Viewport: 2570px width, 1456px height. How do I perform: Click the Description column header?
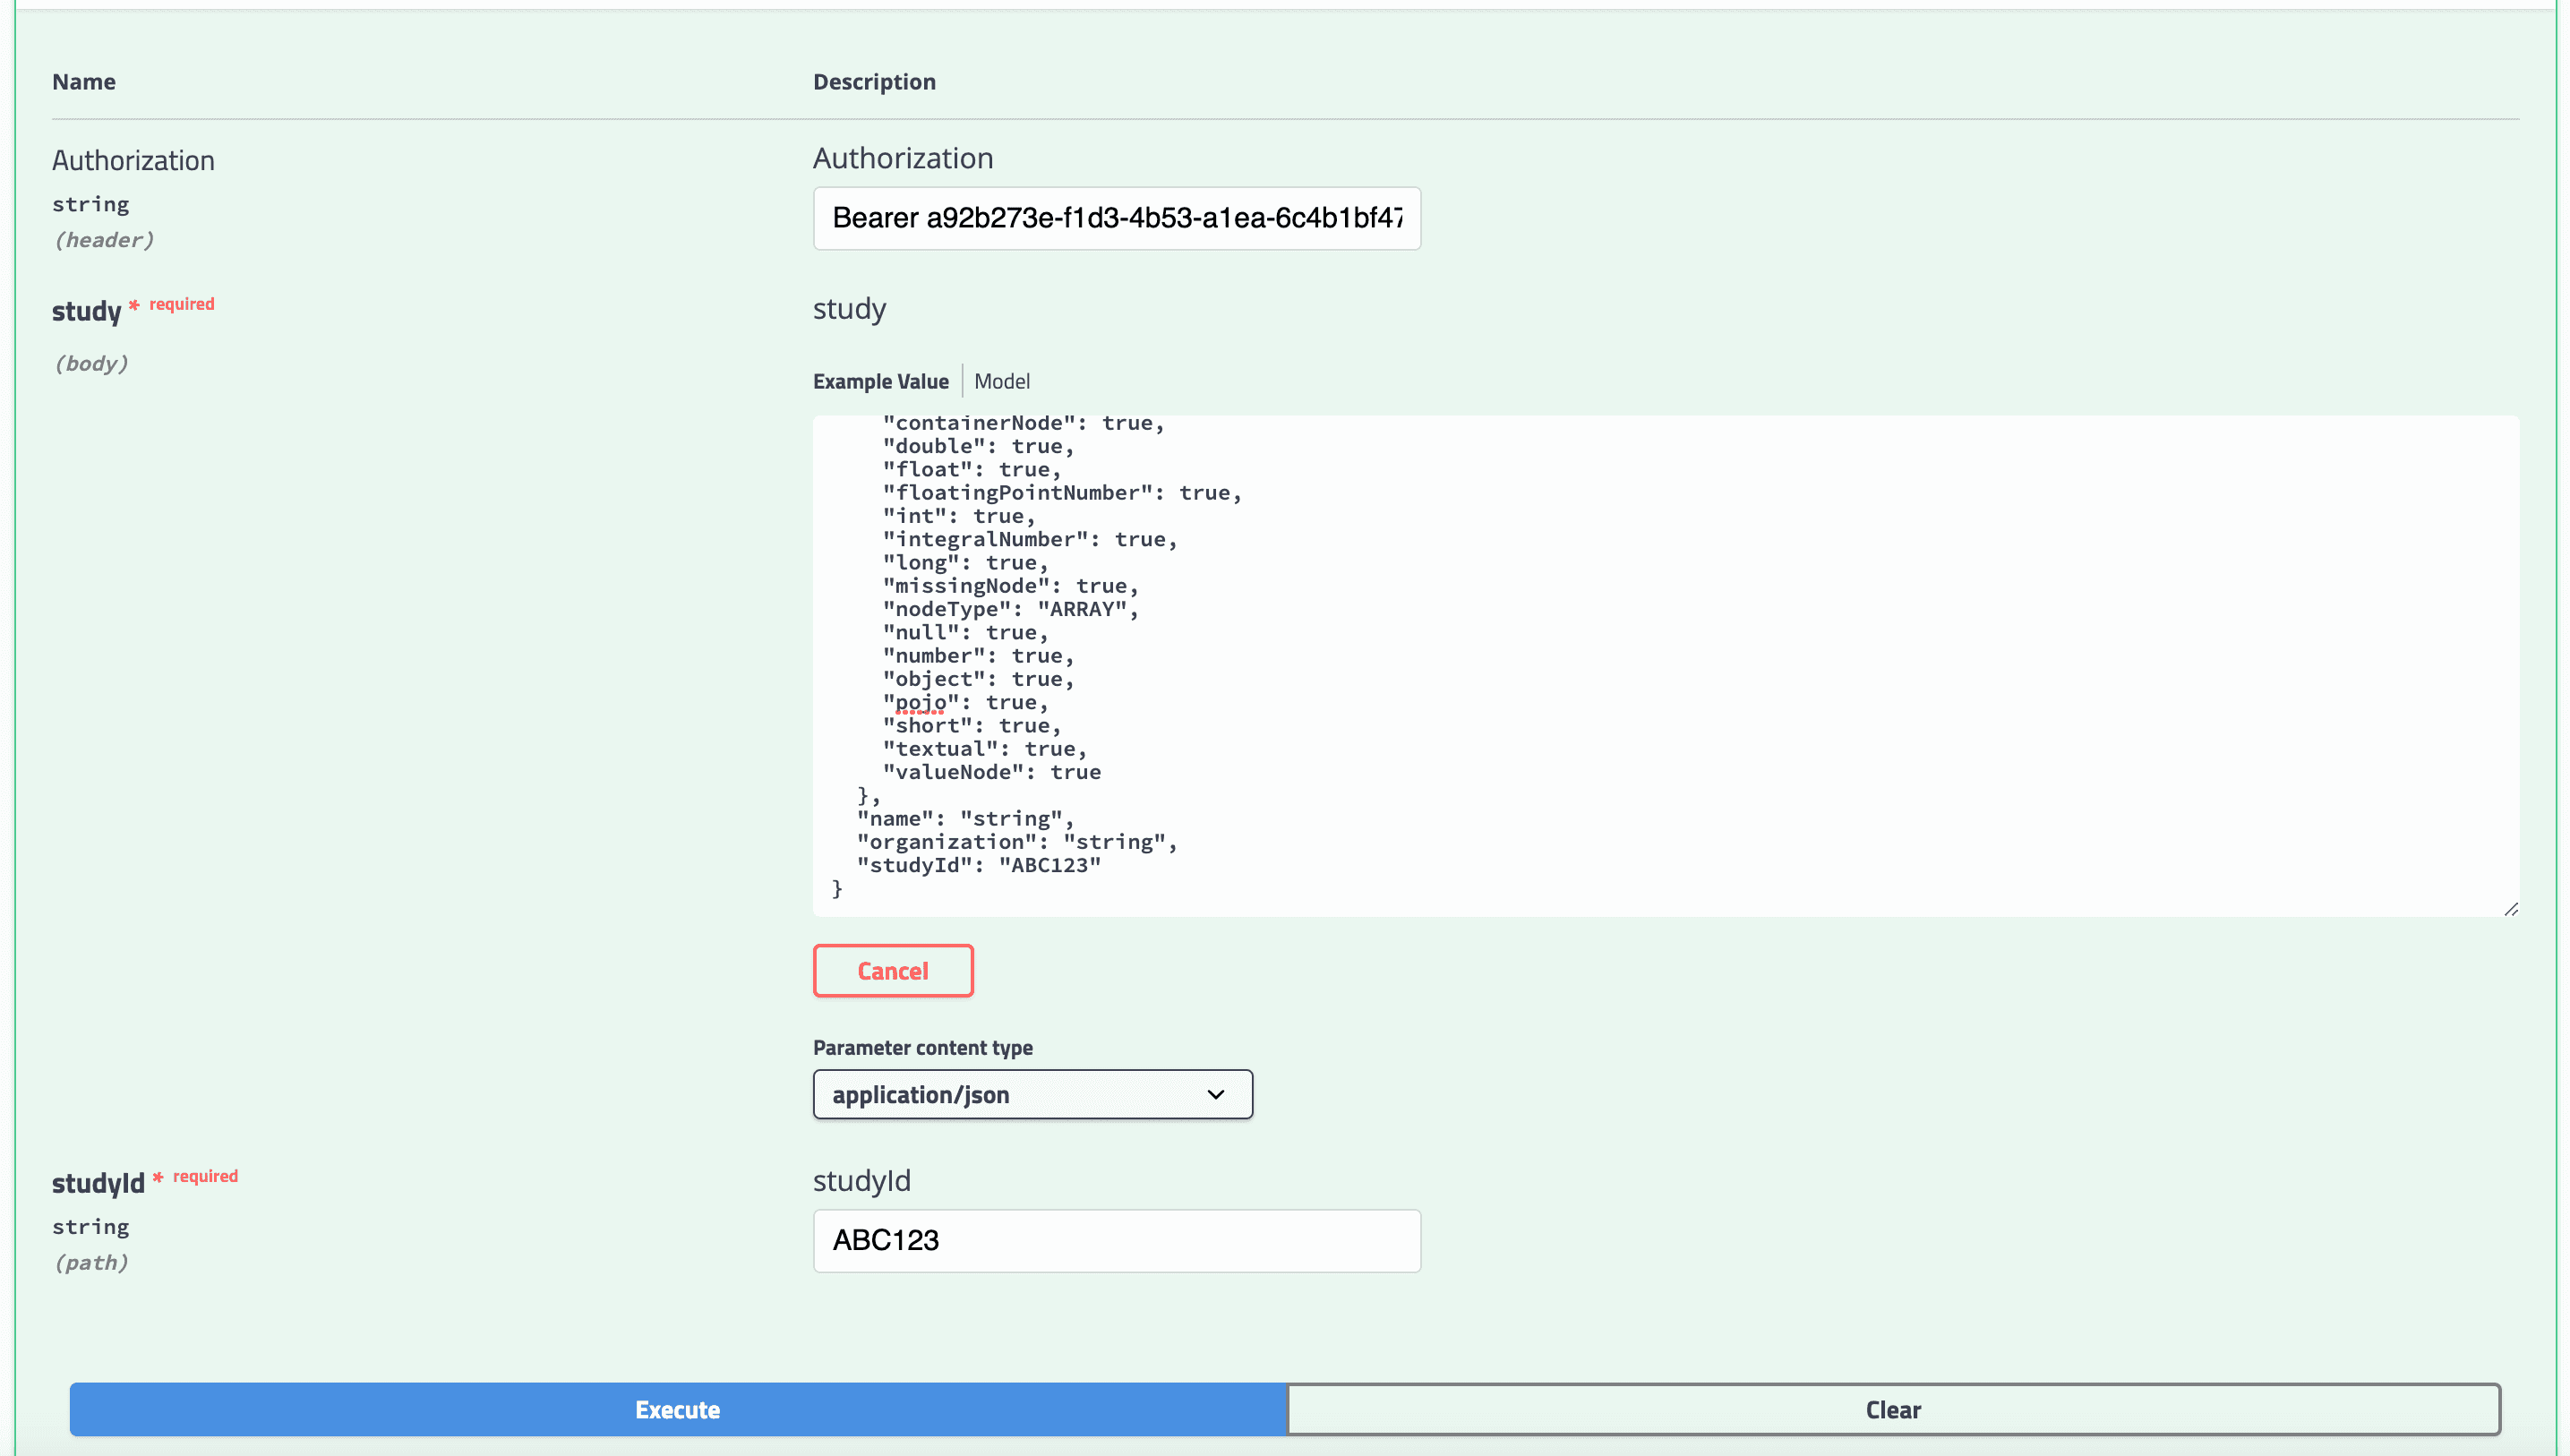click(x=873, y=82)
